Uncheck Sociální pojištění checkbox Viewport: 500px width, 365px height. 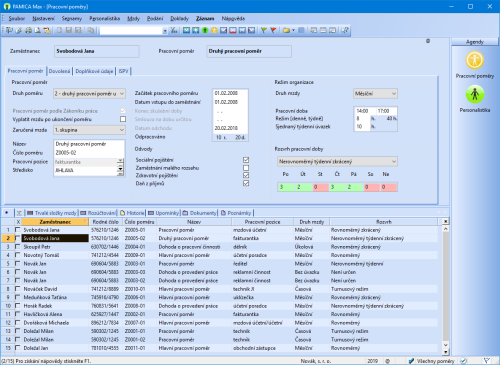246,160
